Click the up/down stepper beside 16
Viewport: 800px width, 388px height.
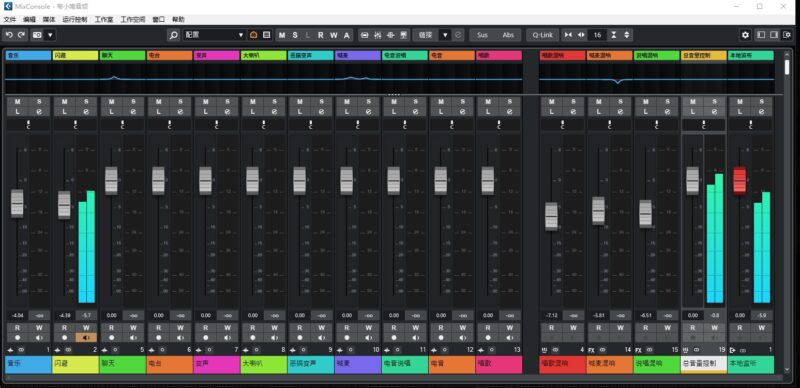[x=627, y=35]
